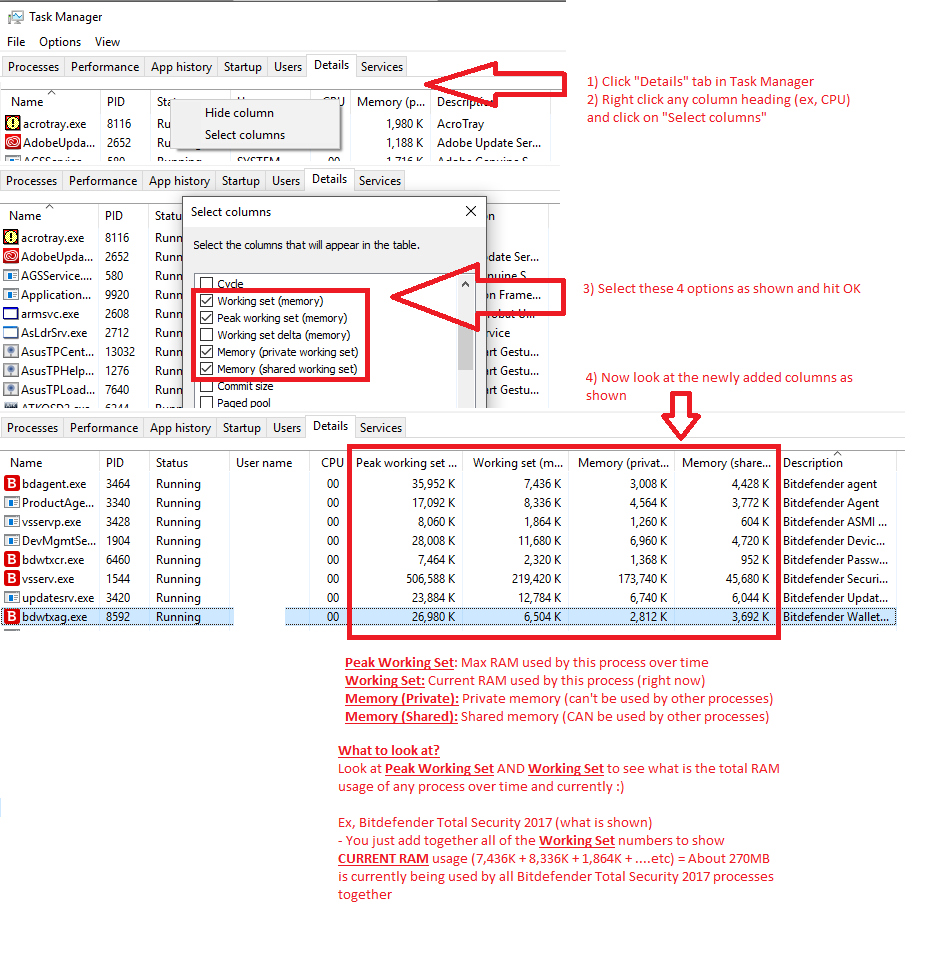The width and height of the screenshot is (930, 963).
Task: Click PID 13032 in the middle table
Action: (120, 351)
